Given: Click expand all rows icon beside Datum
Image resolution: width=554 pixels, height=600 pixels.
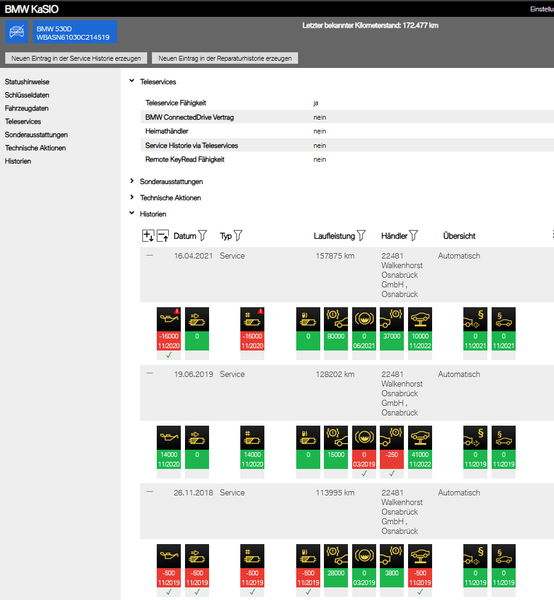Looking at the screenshot, I should (x=148, y=236).
